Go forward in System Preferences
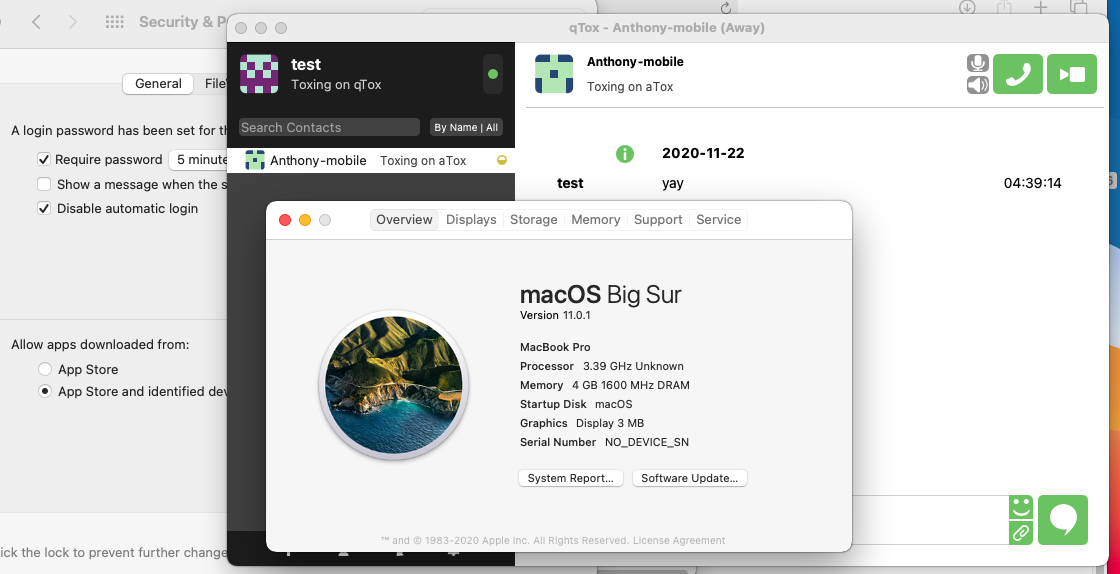This screenshot has height=574, width=1120. click(x=72, y=22)
